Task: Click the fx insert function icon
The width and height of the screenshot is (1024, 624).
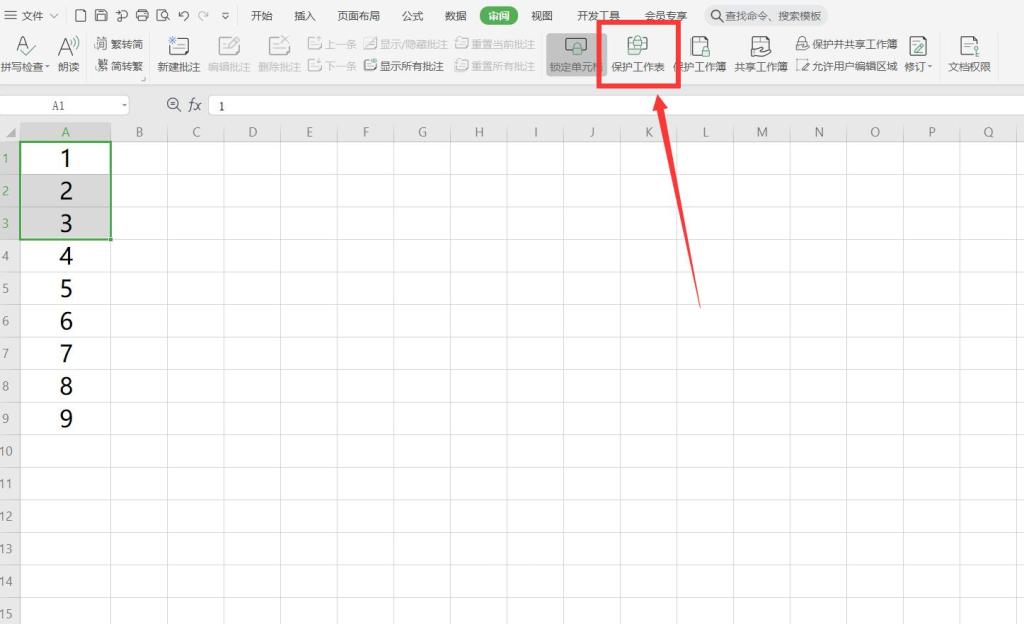Action: pos(195,105)
